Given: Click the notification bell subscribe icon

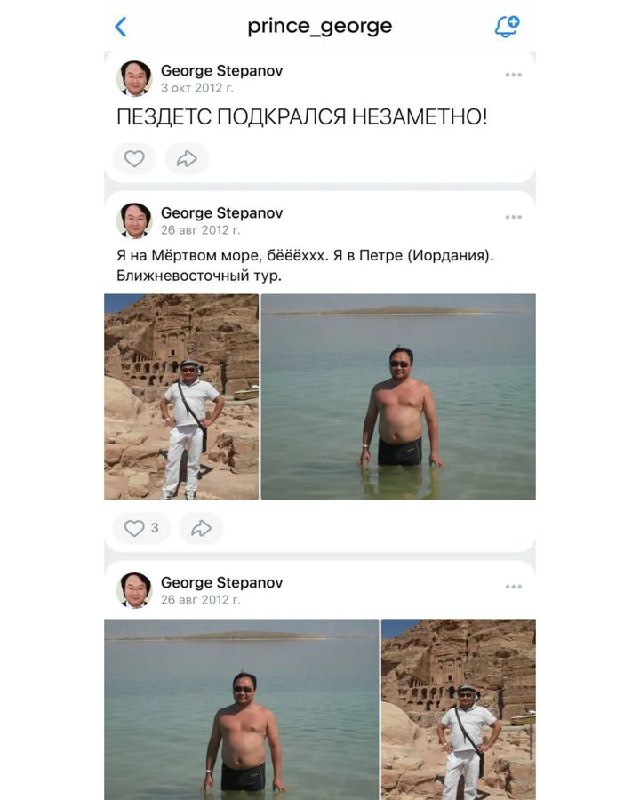Looking at the screenshot, I should pyautogui.click(x=507, y=27).
